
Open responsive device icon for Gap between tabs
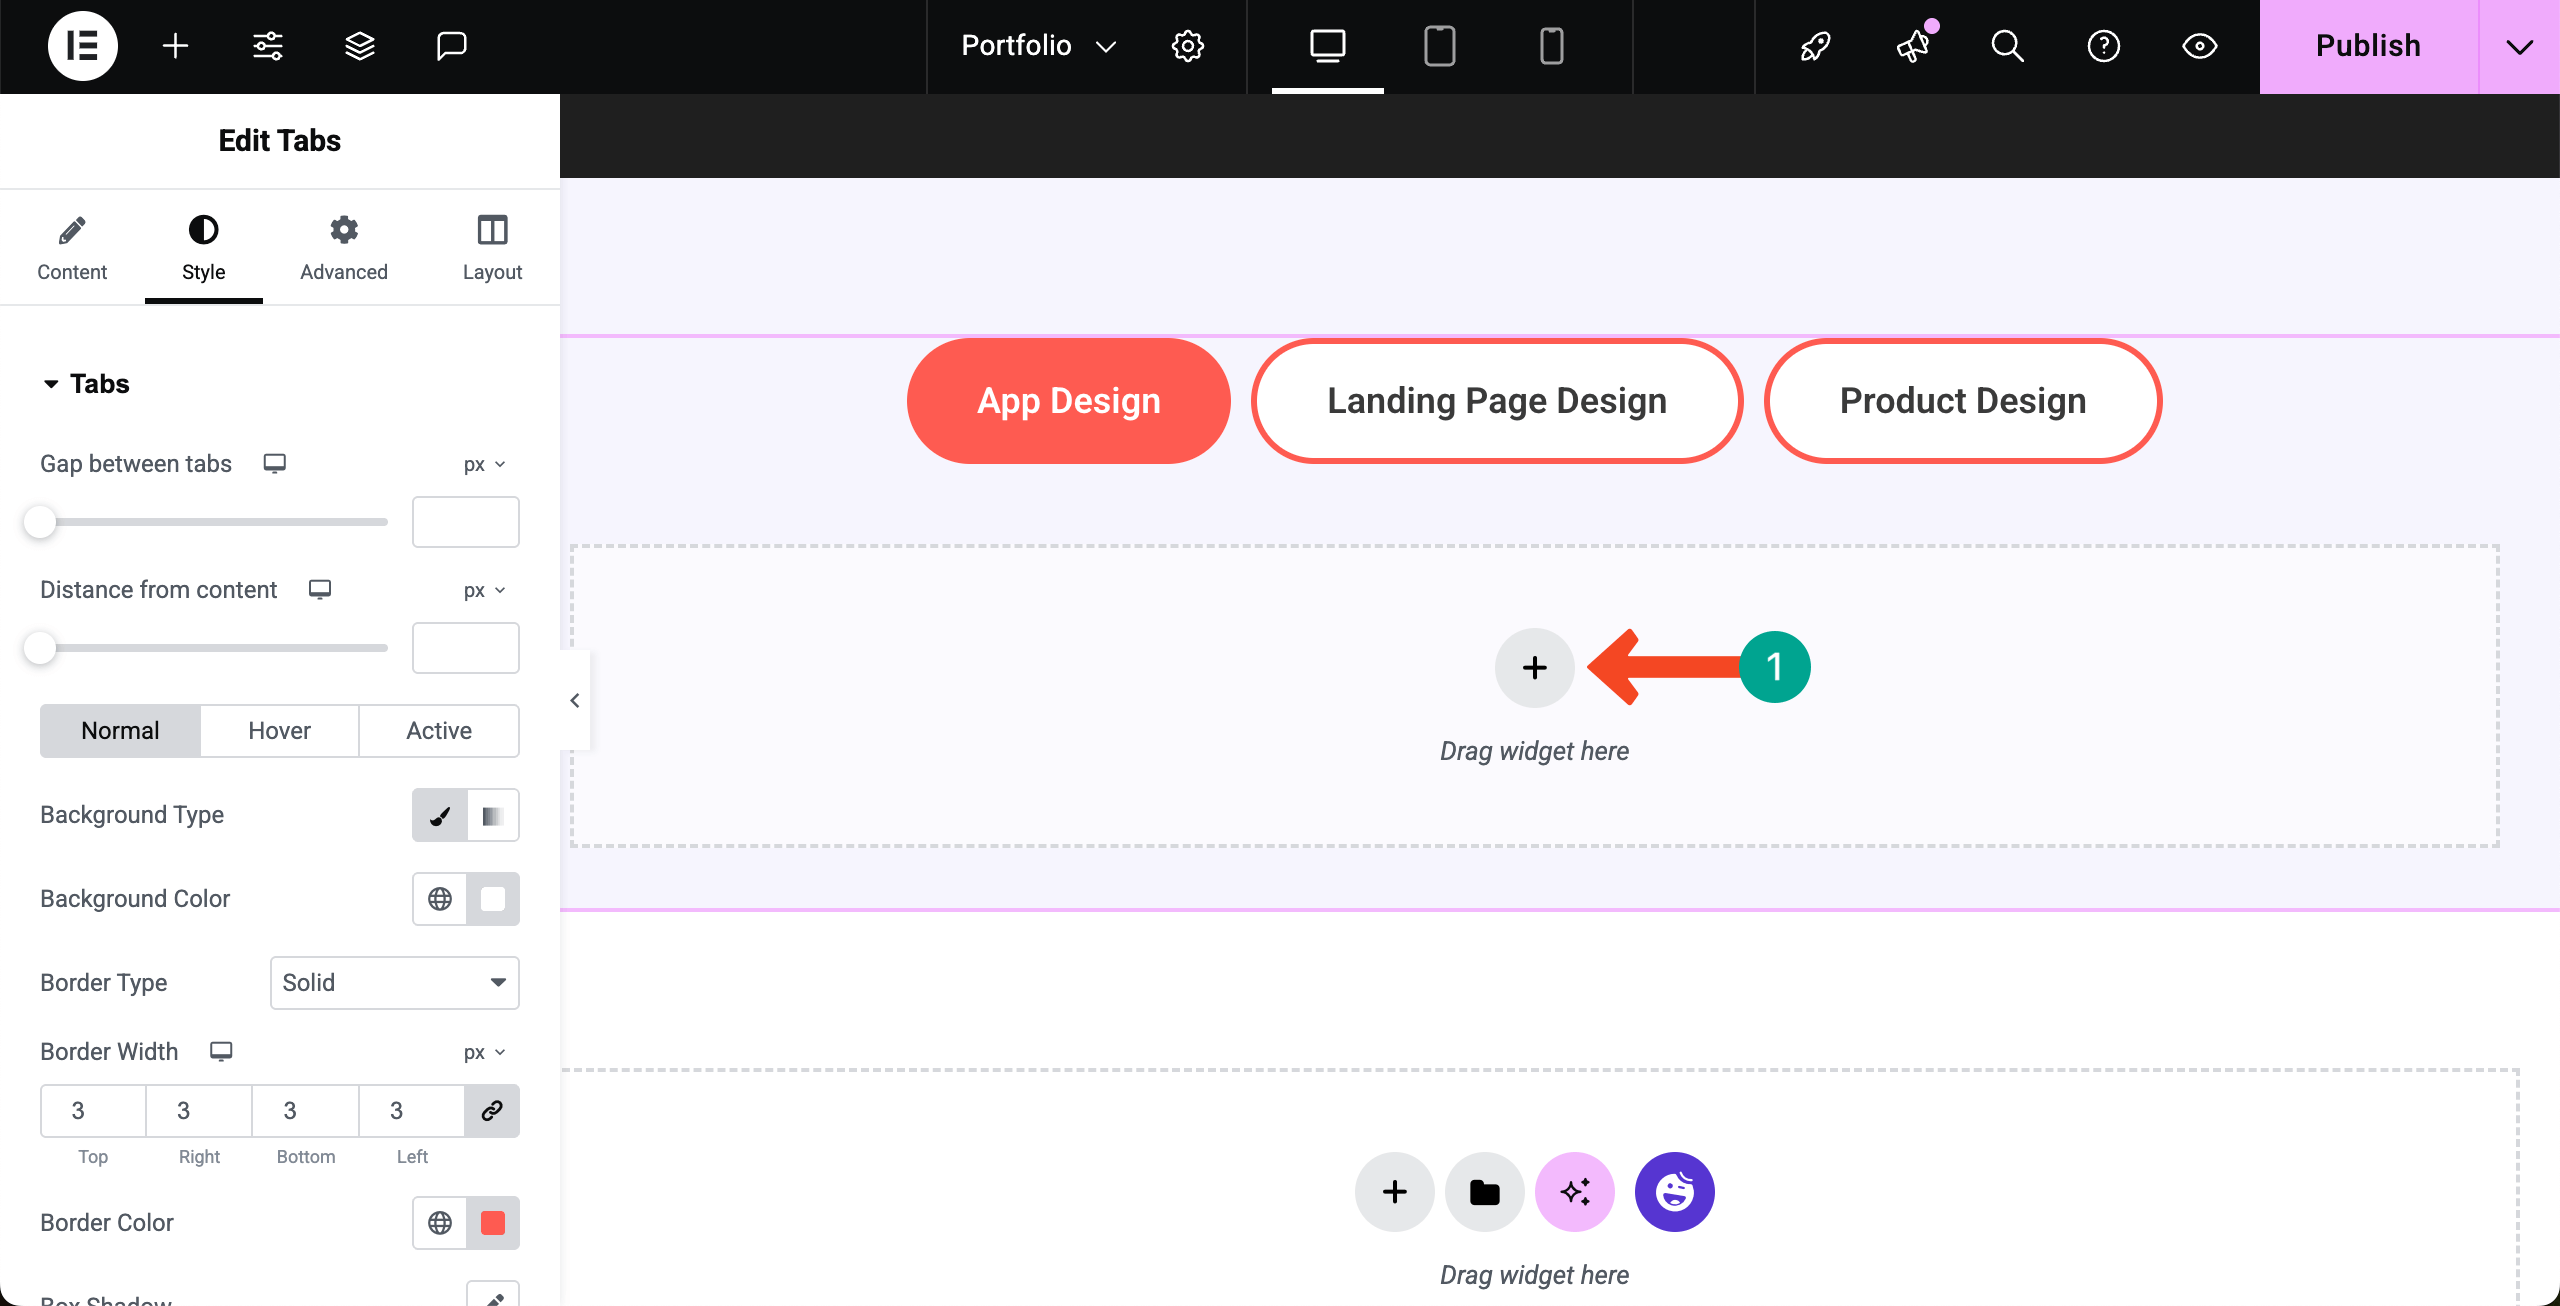[x=274, y=463]
